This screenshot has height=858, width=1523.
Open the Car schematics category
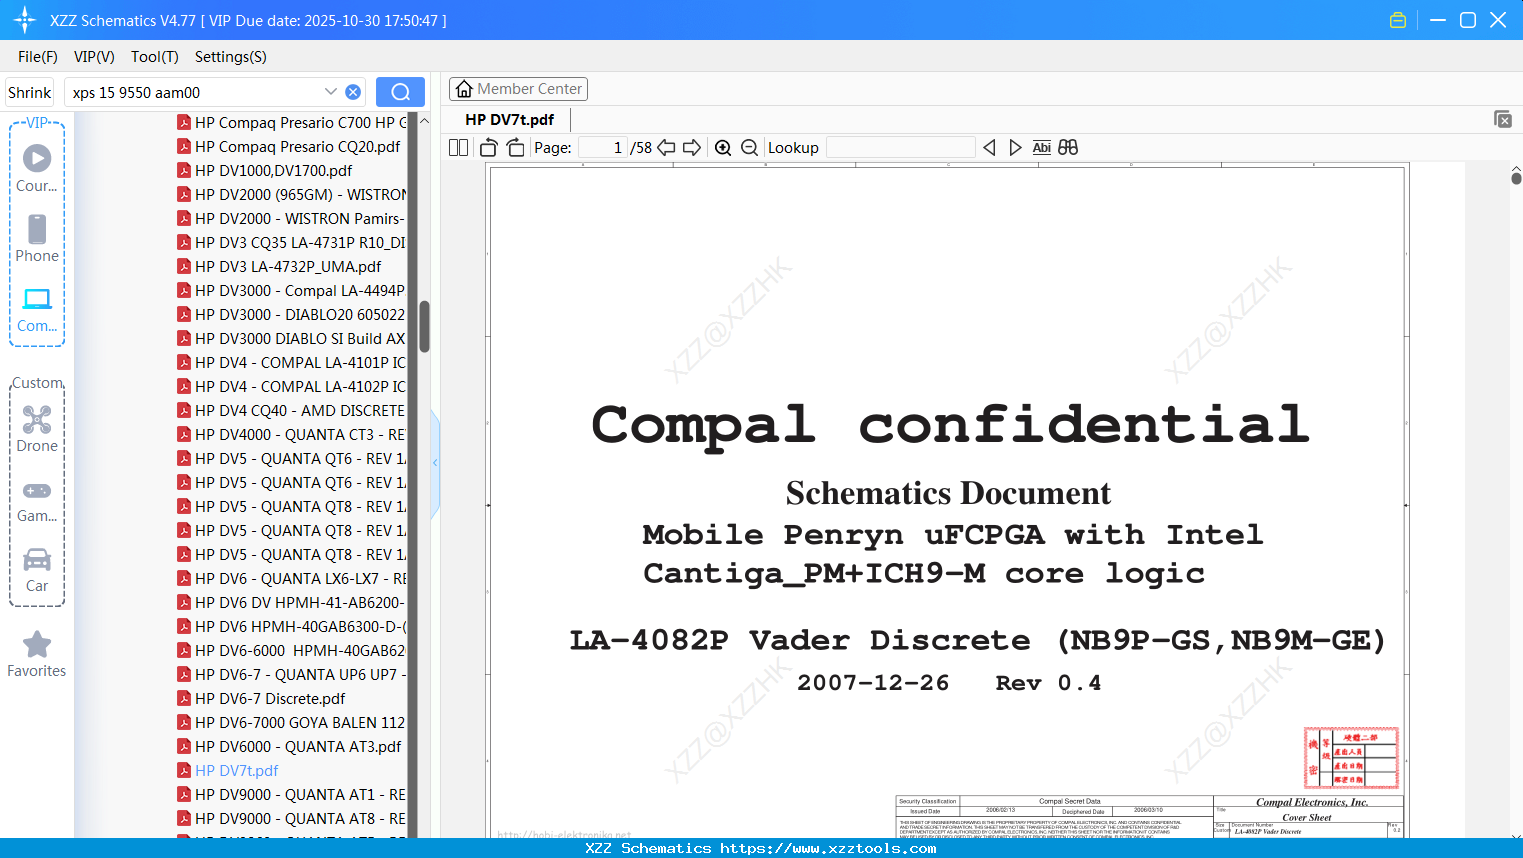pos(37,570)
